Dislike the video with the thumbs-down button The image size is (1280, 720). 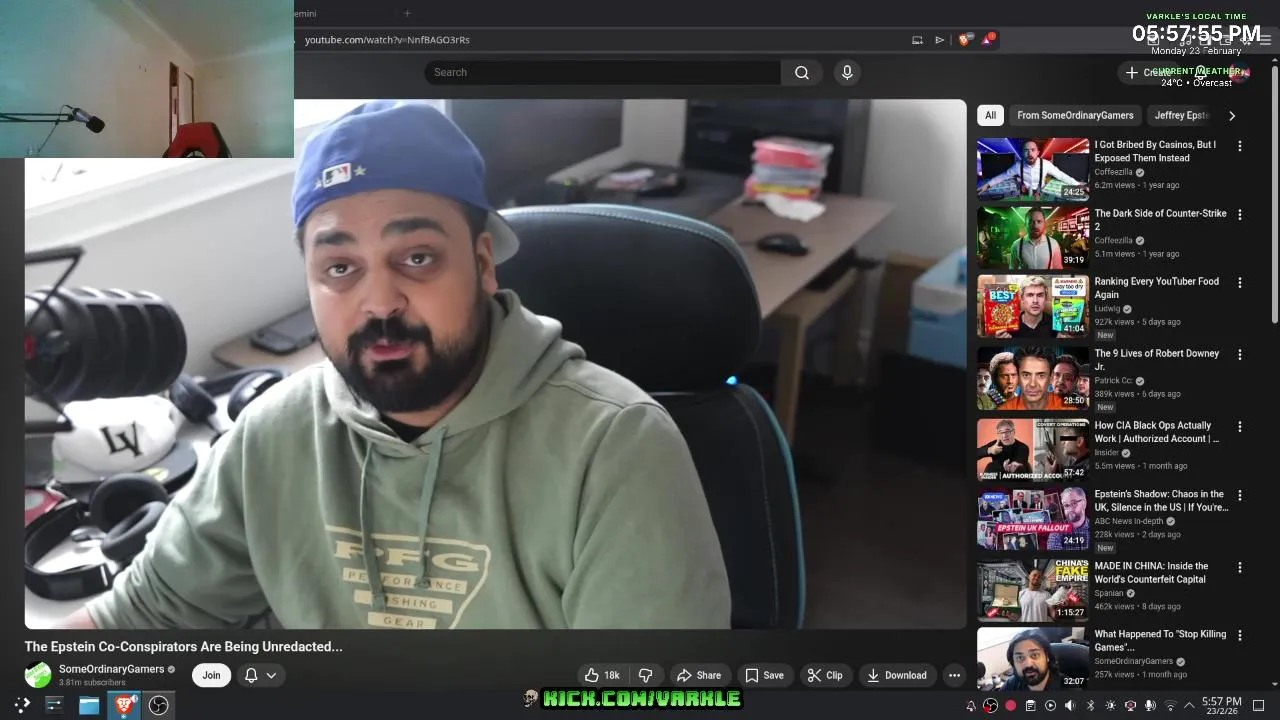coord(646,675)
